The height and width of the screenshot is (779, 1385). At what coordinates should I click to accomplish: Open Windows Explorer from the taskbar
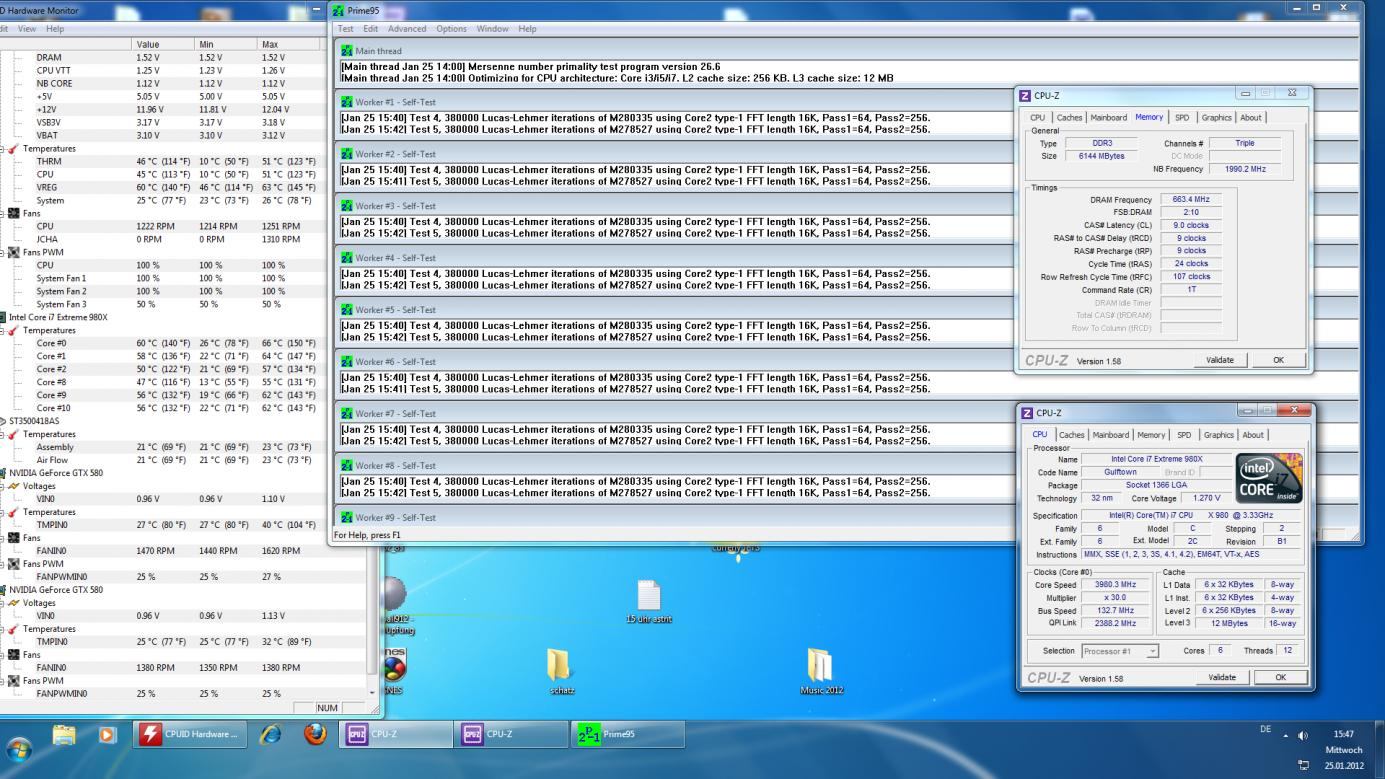pyautogui.click(x=65, y=735)
